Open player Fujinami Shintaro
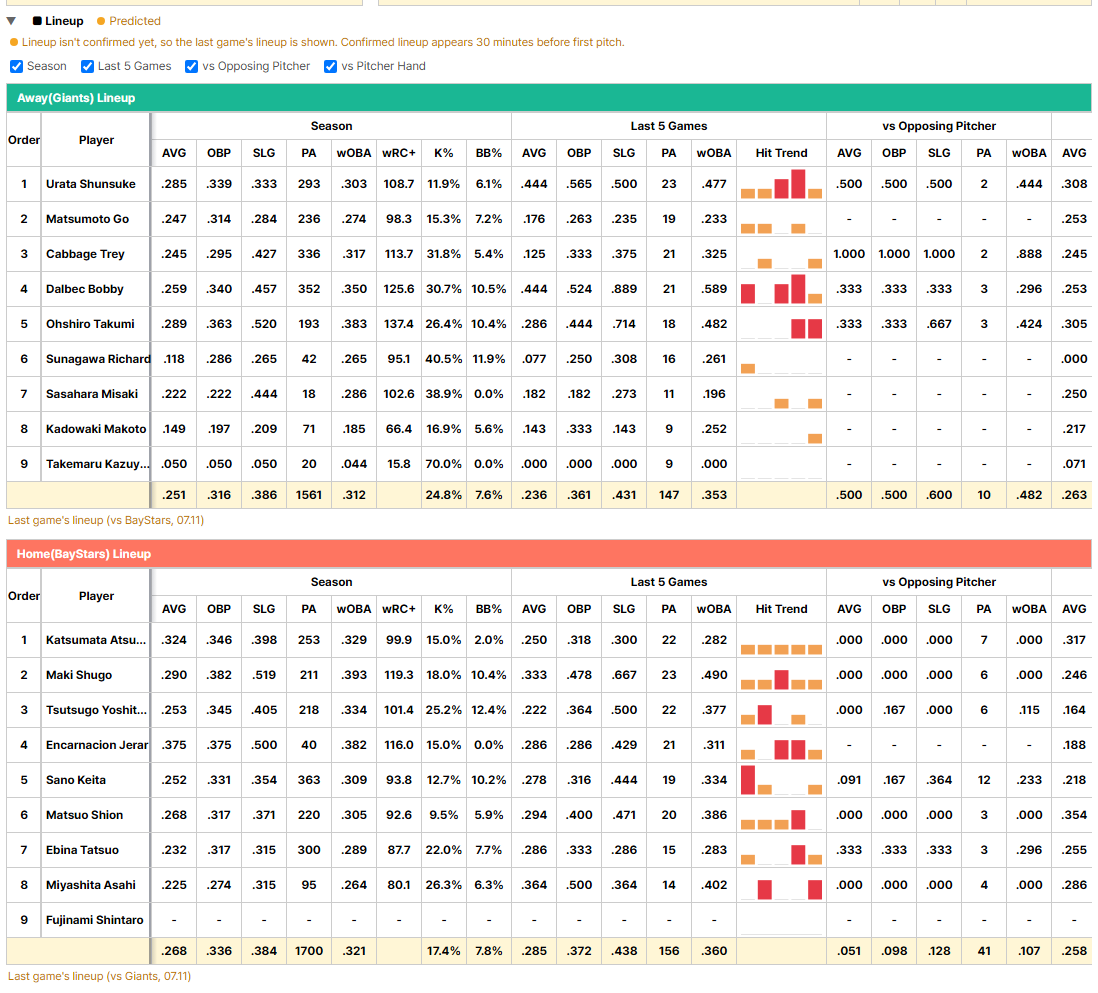1098x993 pixels. pyautogui.click(x=95, y=920)
